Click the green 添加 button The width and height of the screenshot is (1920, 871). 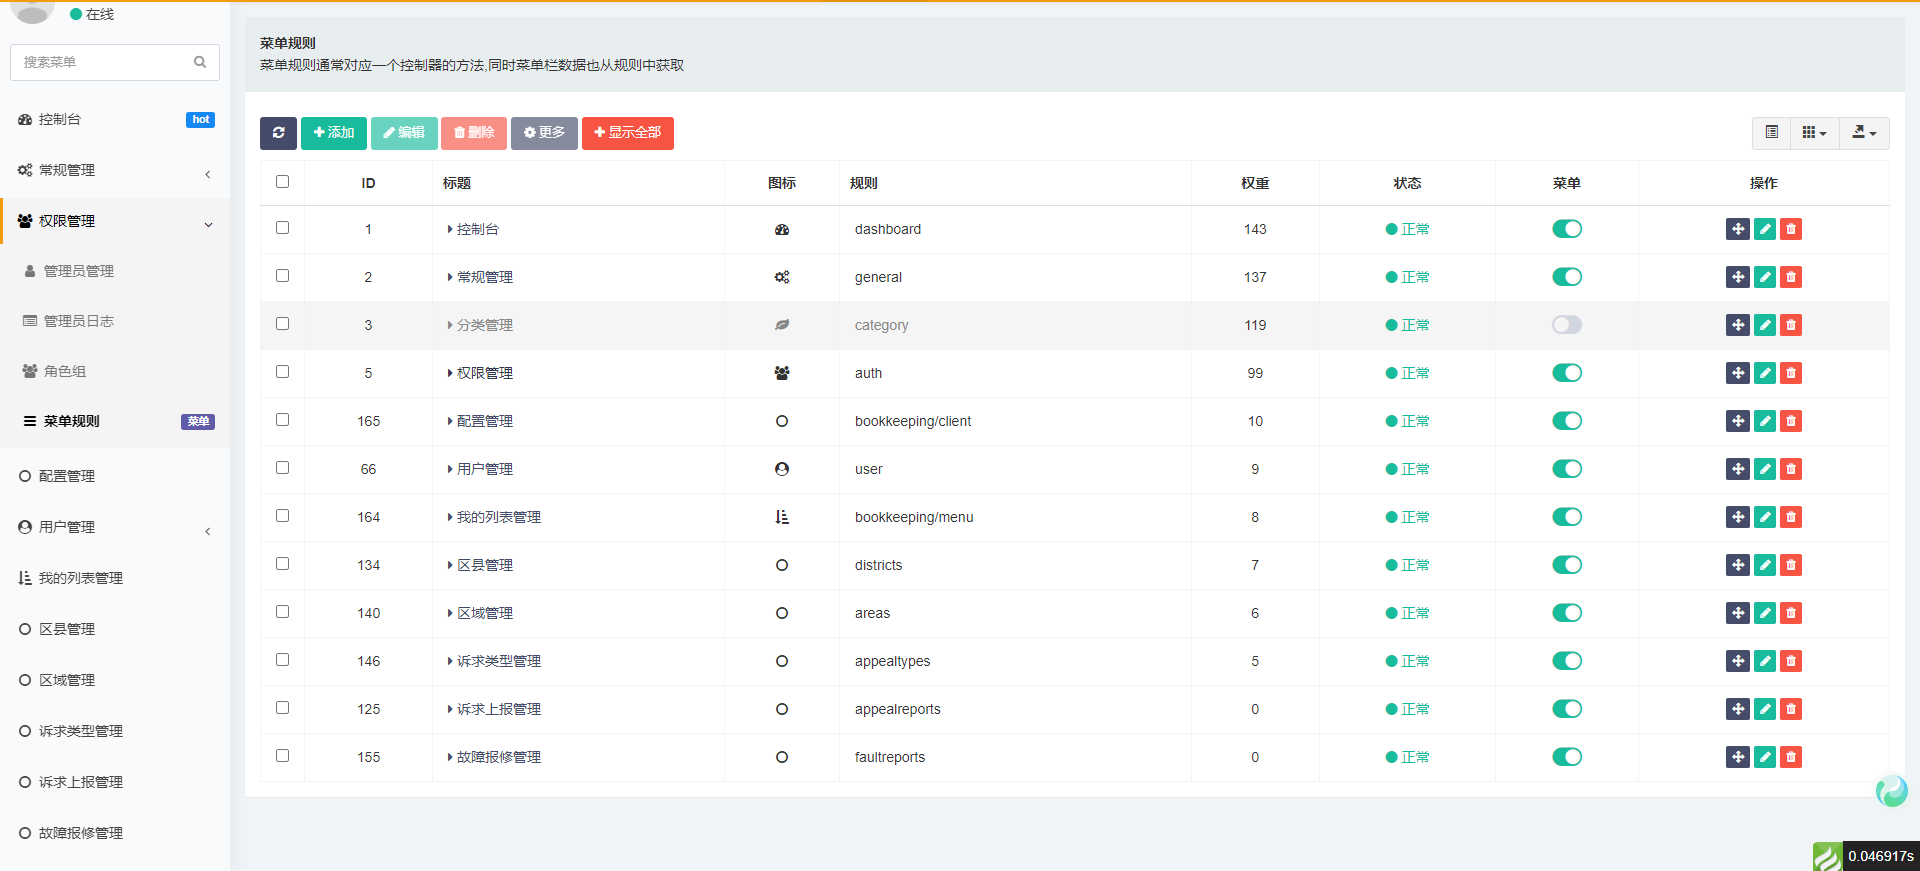coord(333,133)
